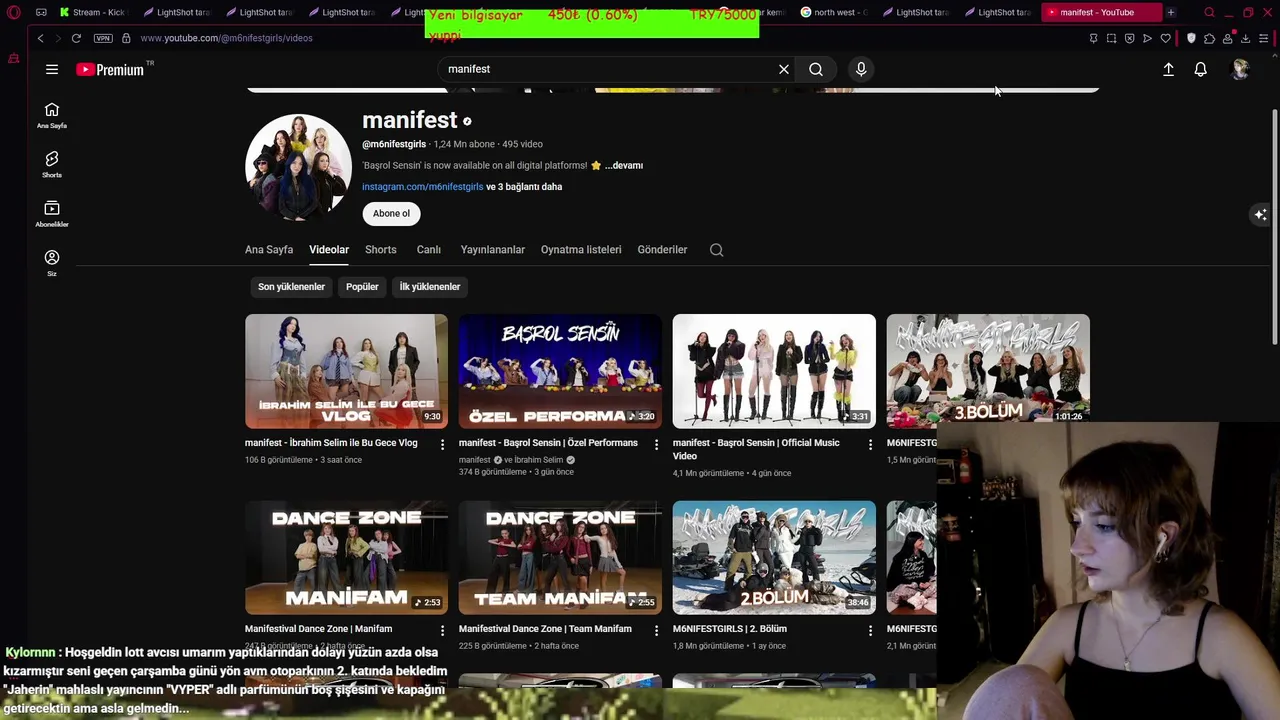The image size is (1280, 720).
Task: Open the channel Ana Sayfa tab
Action: (269, 250)
